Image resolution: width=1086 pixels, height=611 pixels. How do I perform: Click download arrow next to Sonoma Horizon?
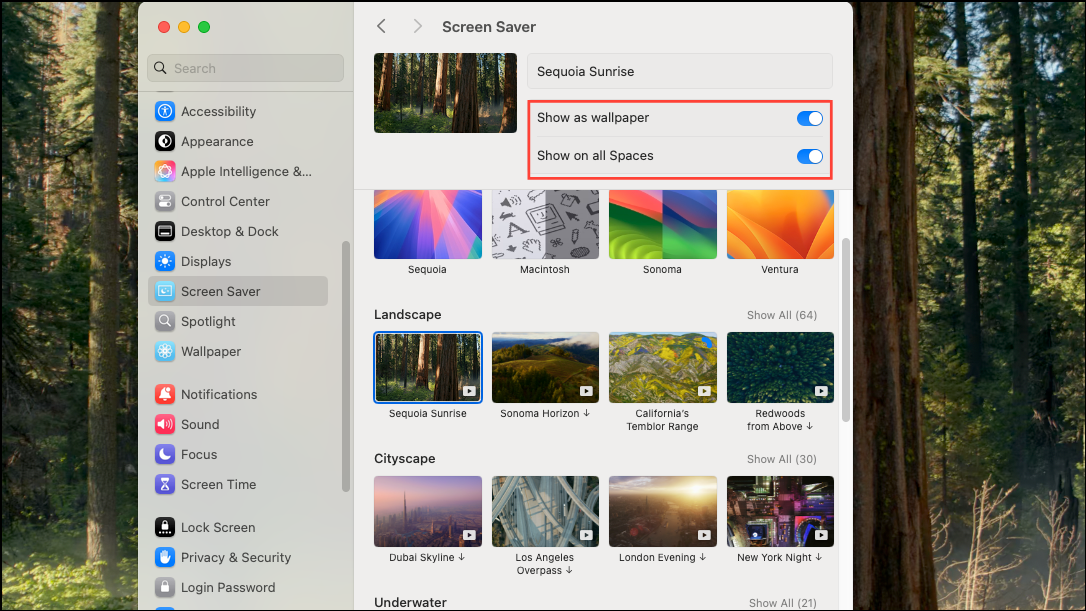coord(586,413)
